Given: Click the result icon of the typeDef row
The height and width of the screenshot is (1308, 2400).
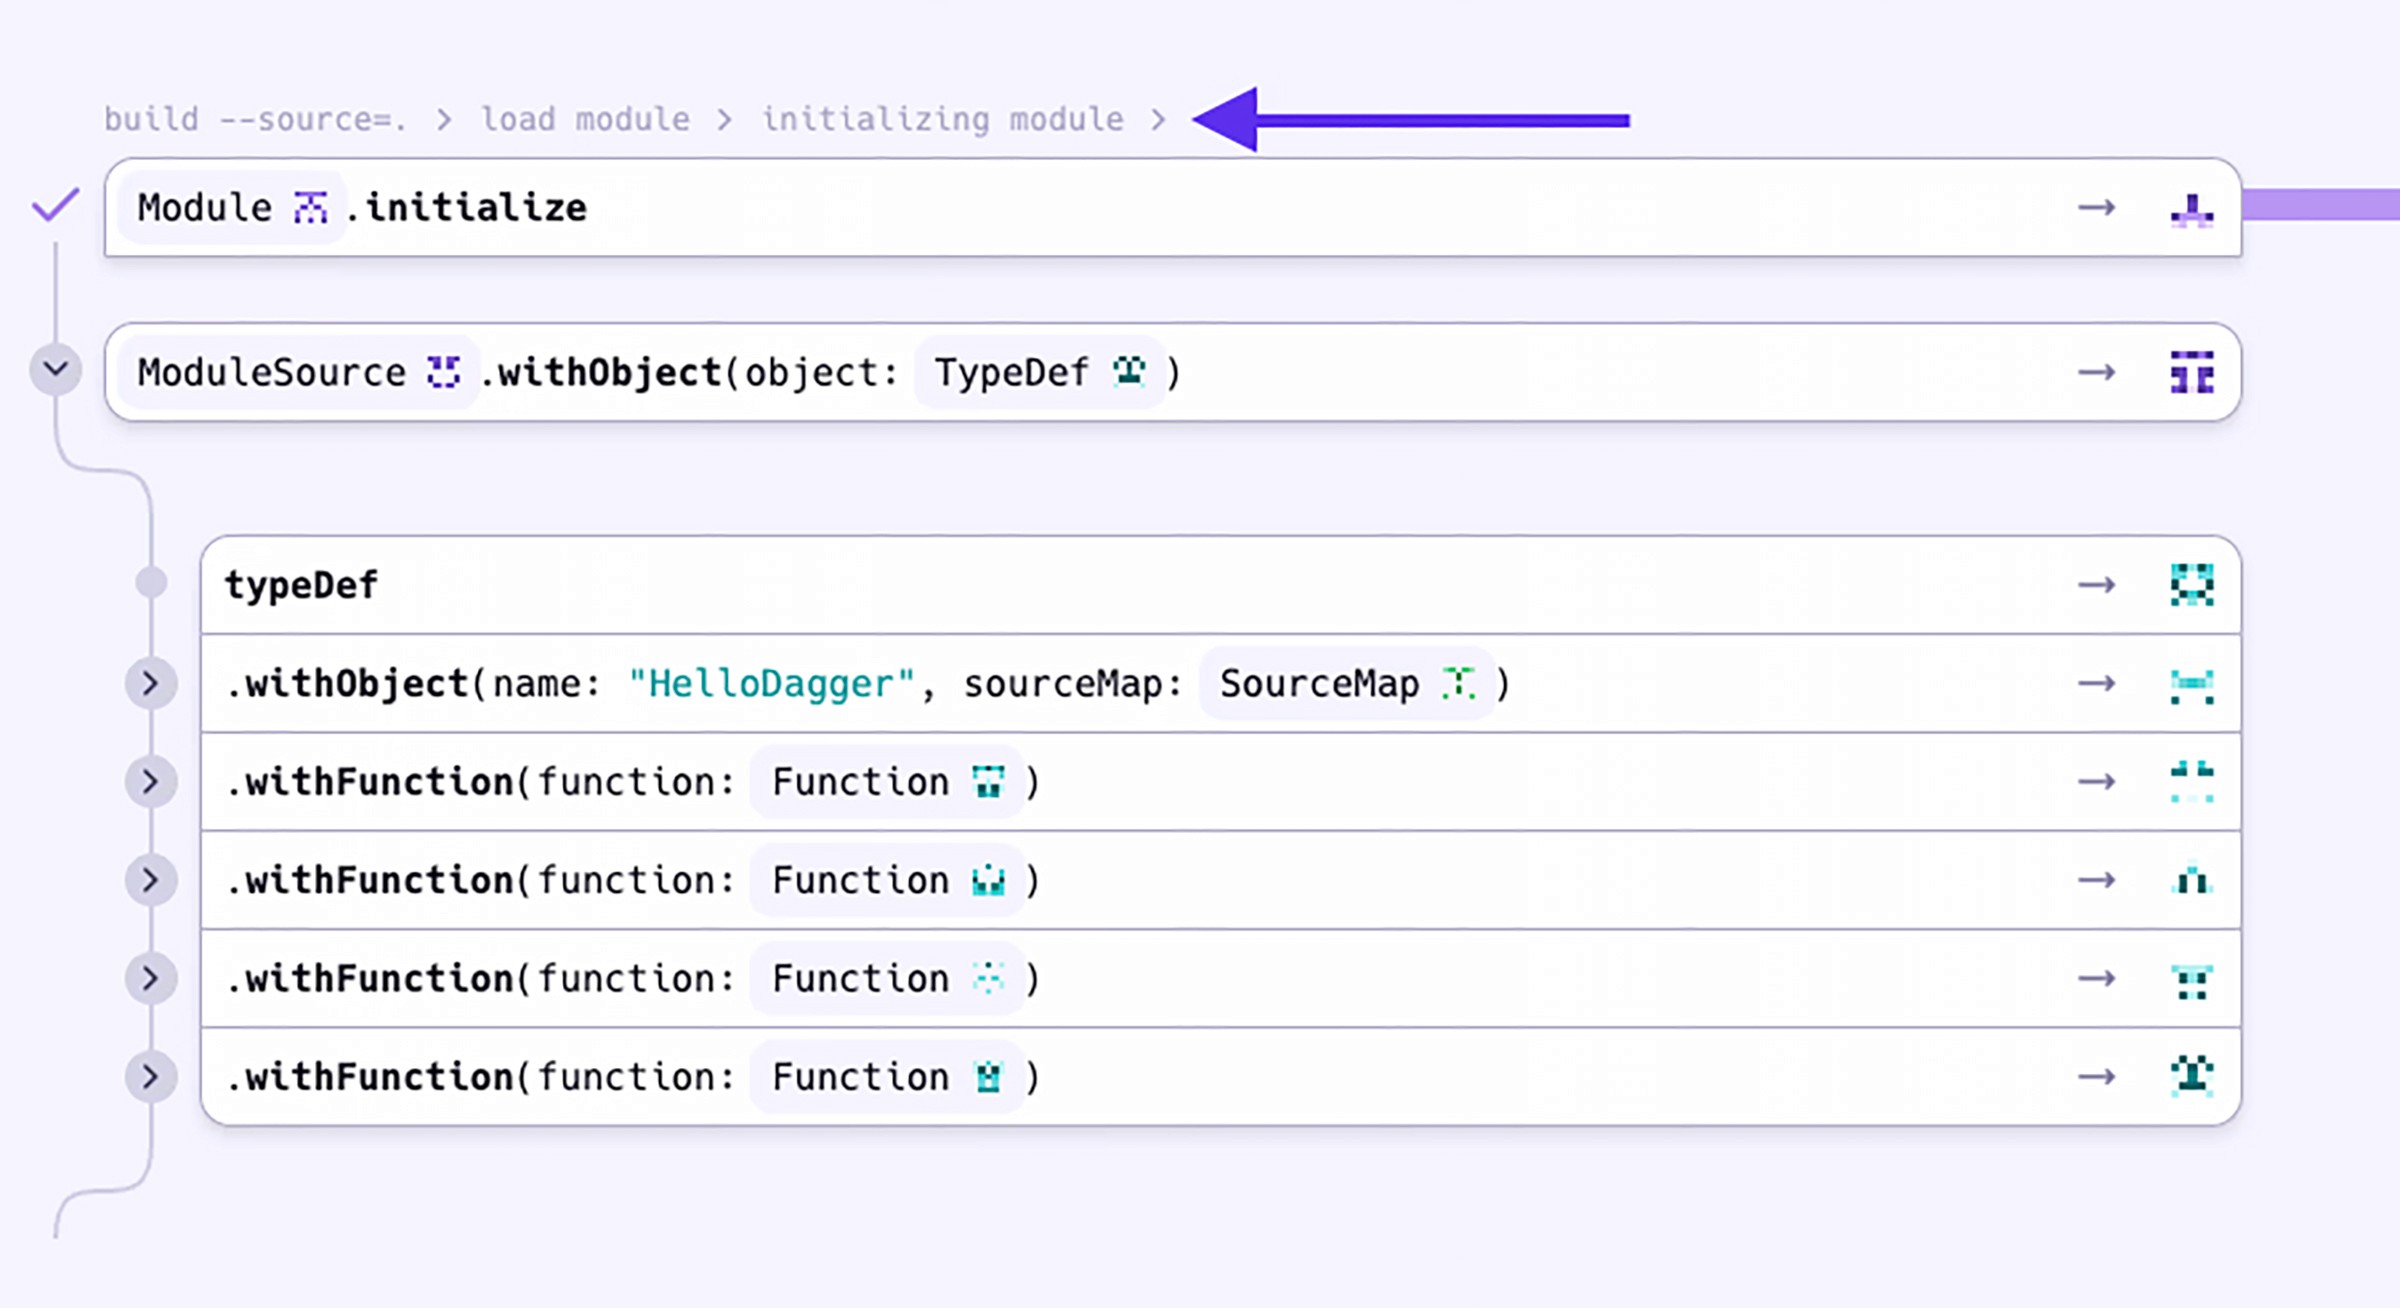Looking at the screenshot, I should (2191, 585).
